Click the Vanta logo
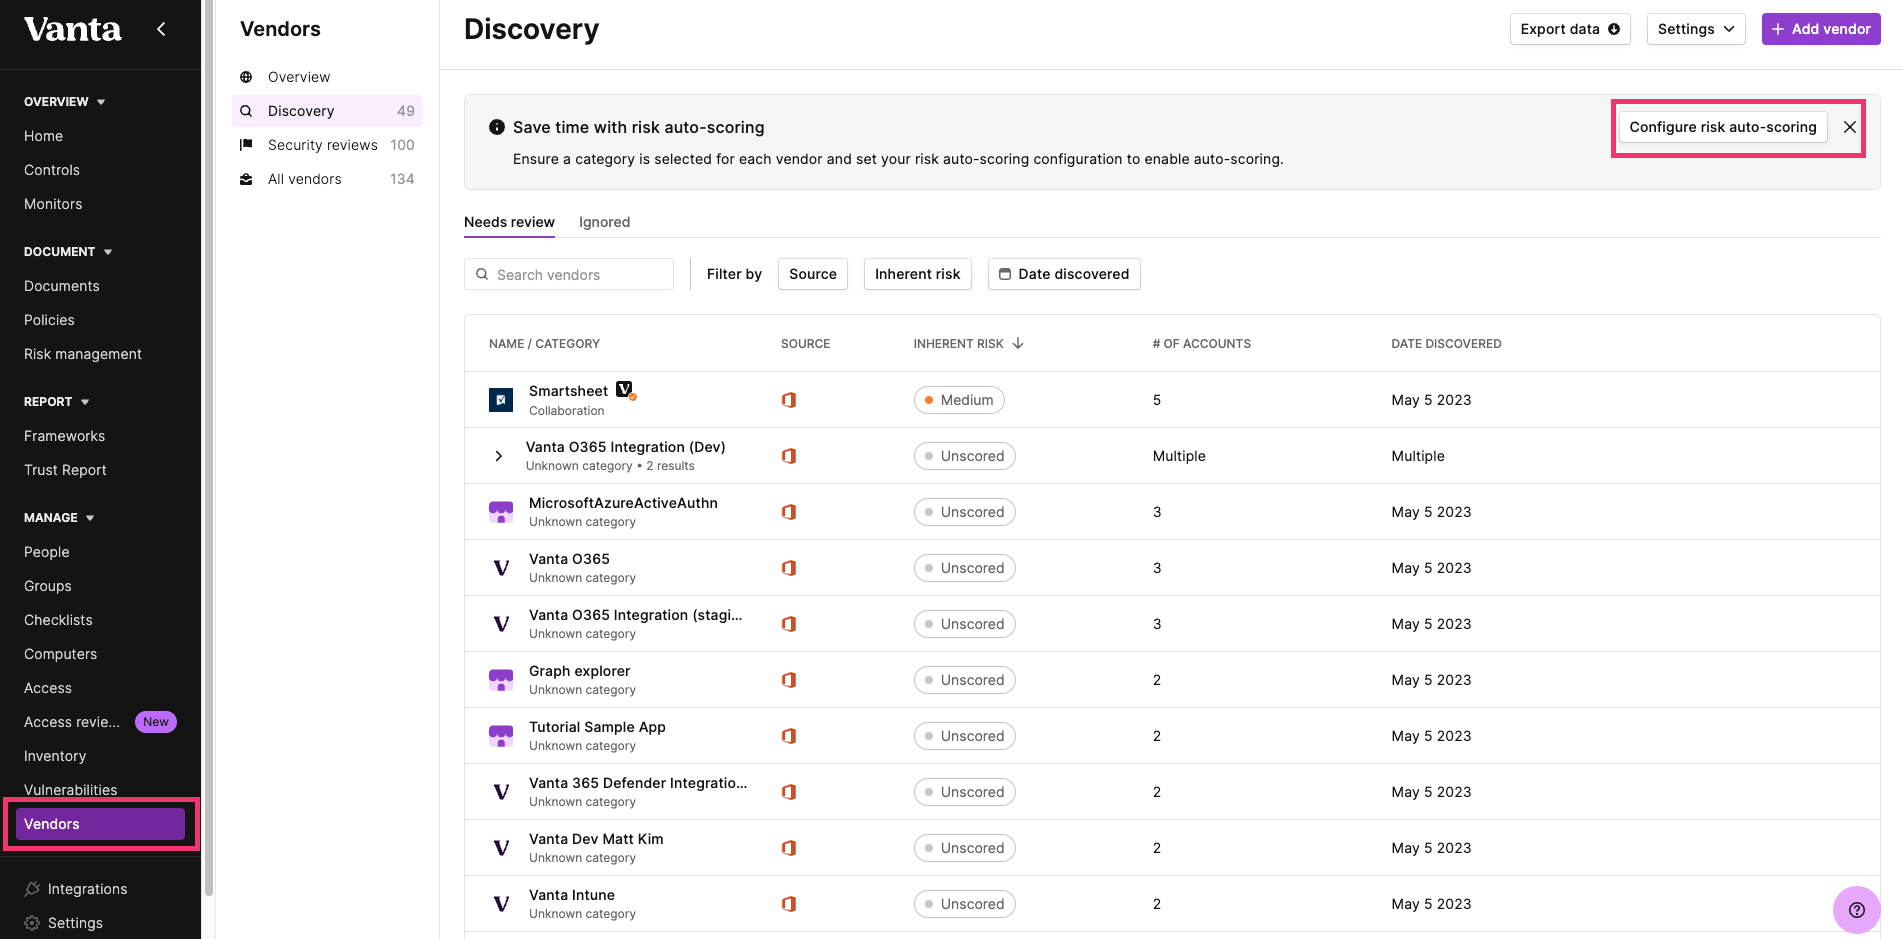 pos(72,30)
